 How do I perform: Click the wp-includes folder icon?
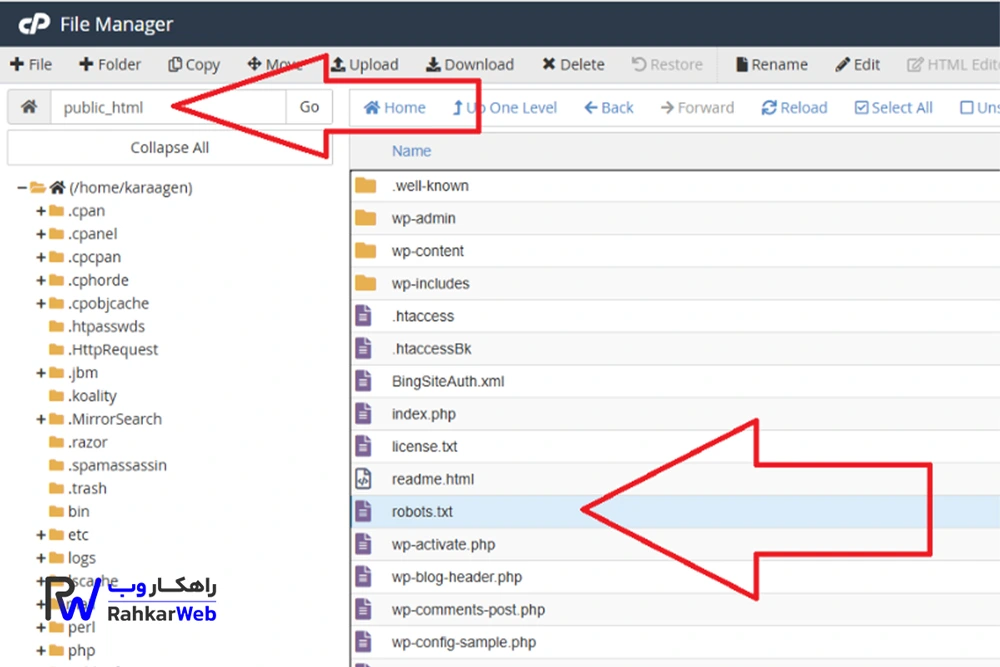click(365, 283)
